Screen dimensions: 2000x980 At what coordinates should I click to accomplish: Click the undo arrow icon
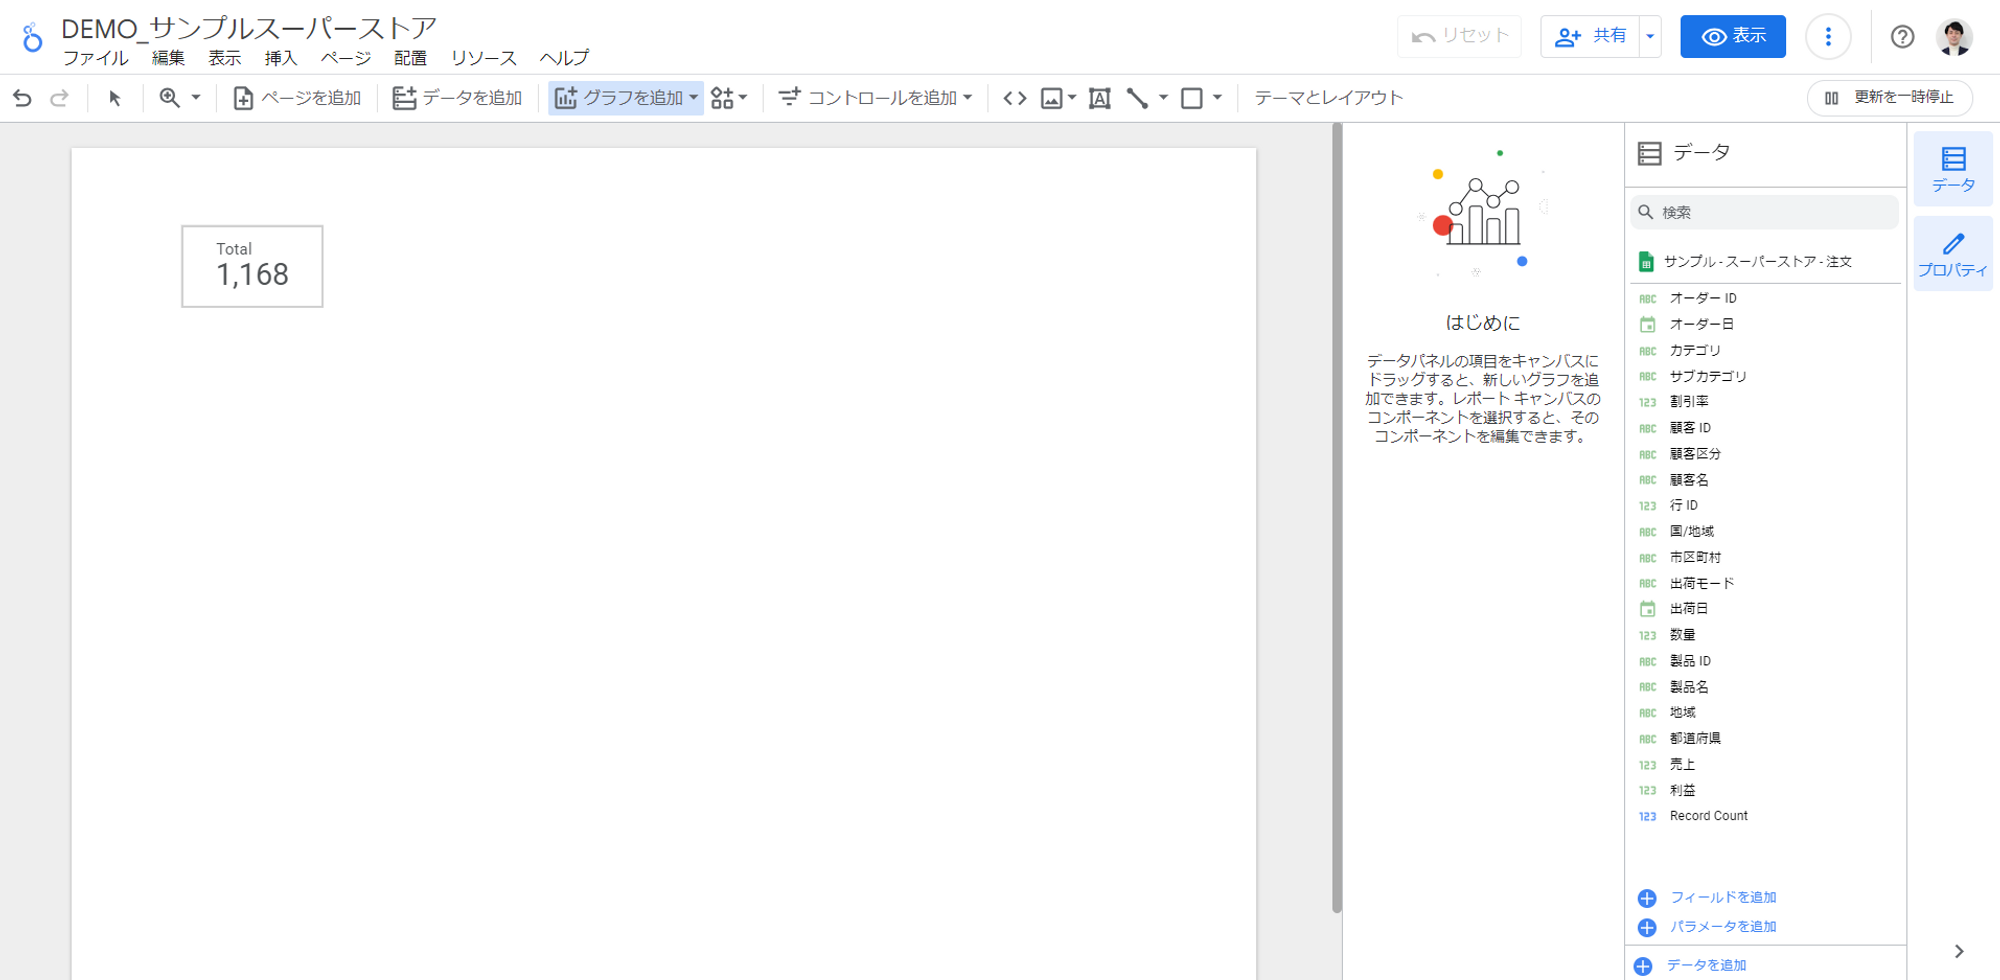[x=22, y=98]
